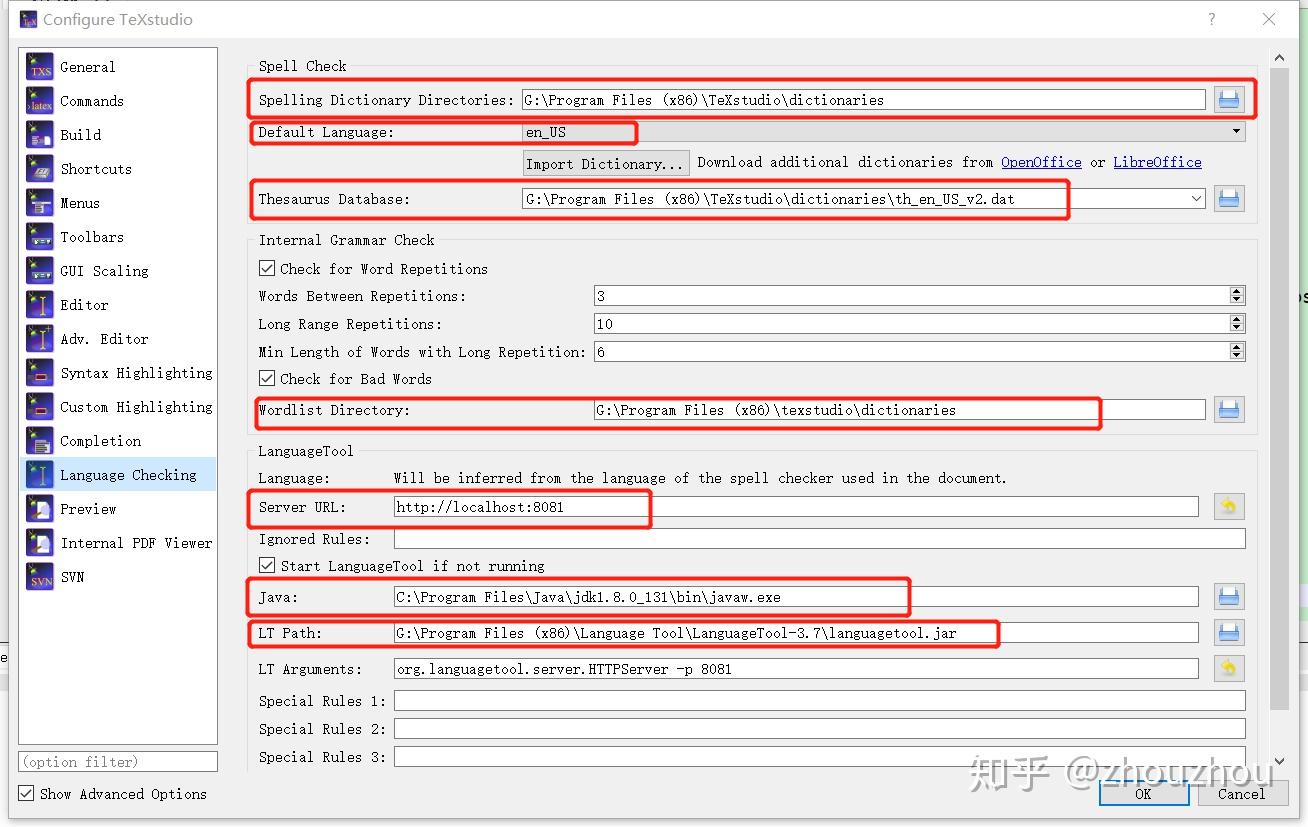Select the SVN configuration section

[x=72, y=576]
